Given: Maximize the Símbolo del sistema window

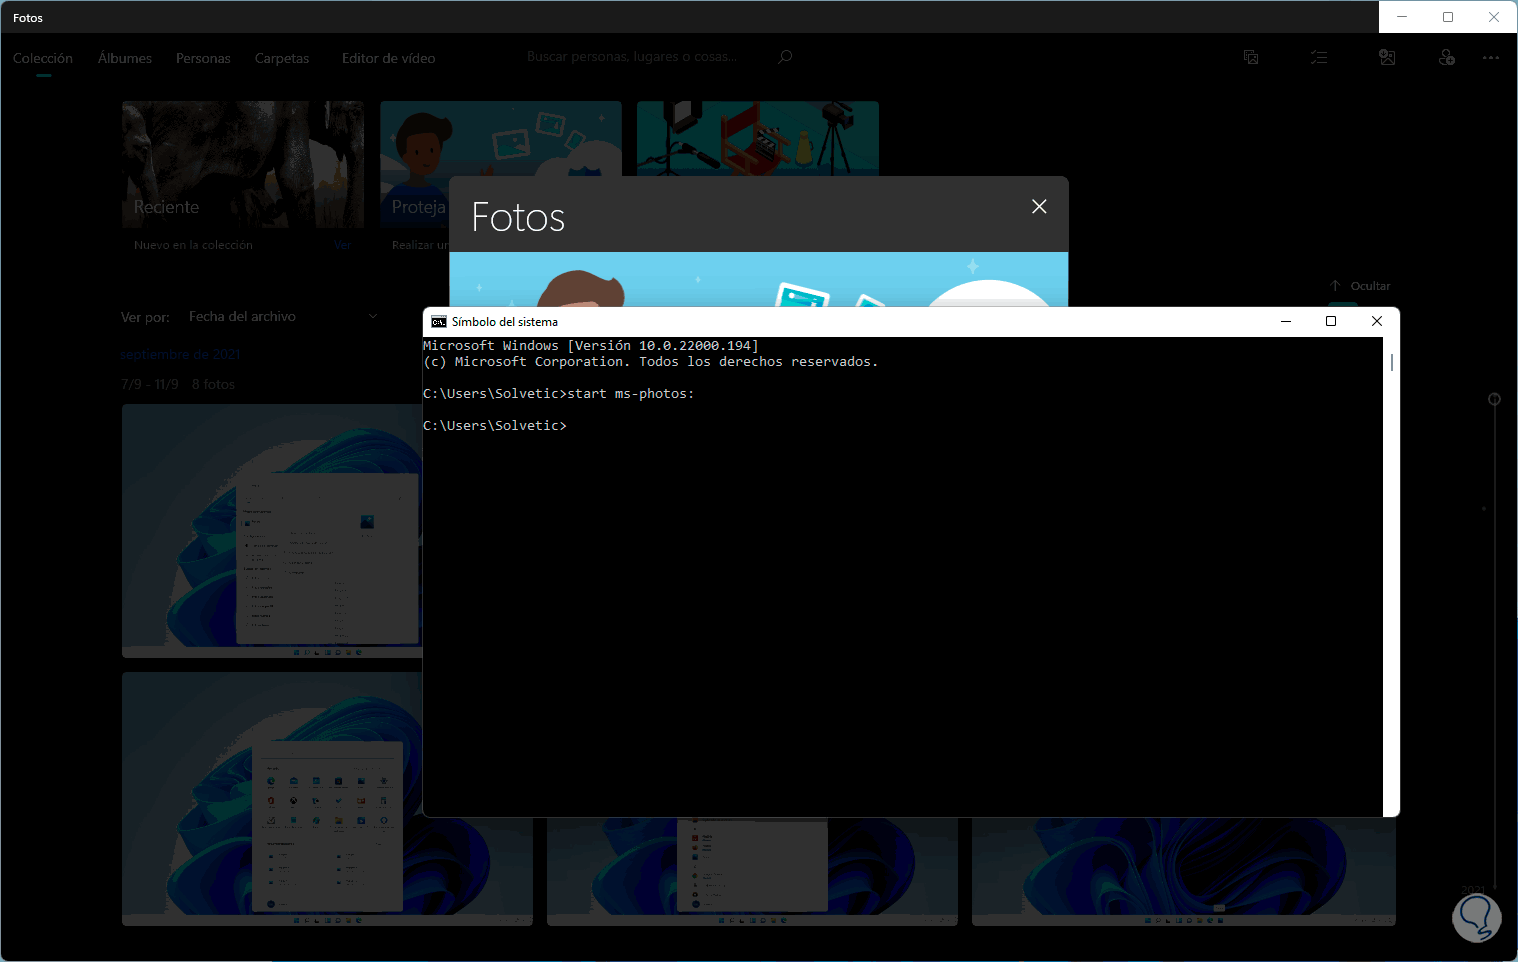Looking at the screenshot, I should (1331, 321).
